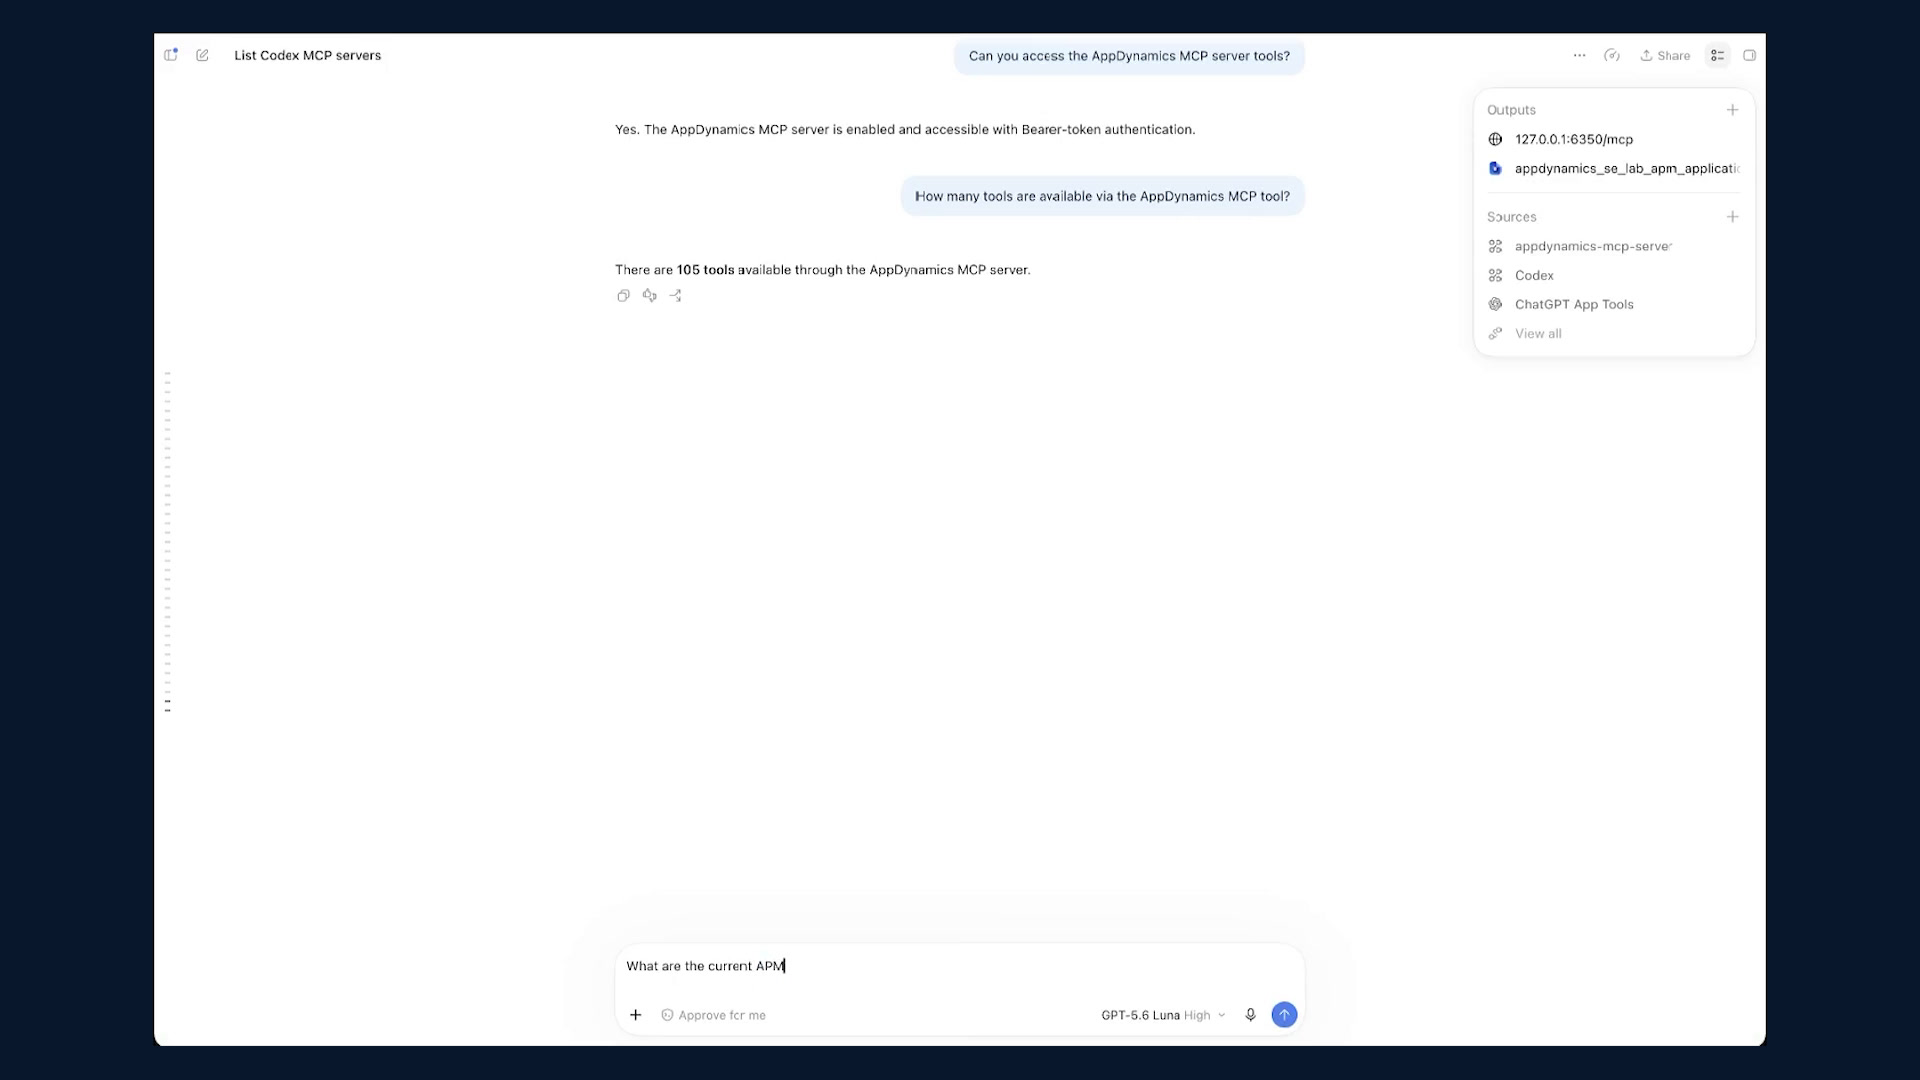Toggle Approve for me option
This screenshot has height=1080, width=1920.
[x=713, y=1015]
